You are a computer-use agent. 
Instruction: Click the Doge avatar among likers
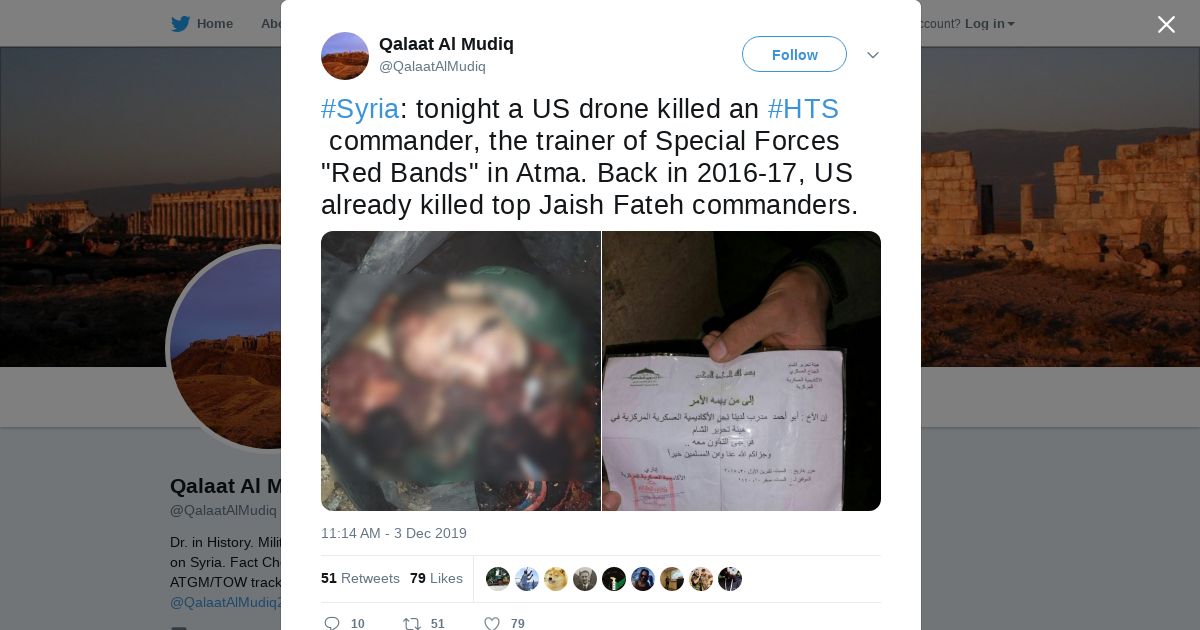tap(556, 579)
